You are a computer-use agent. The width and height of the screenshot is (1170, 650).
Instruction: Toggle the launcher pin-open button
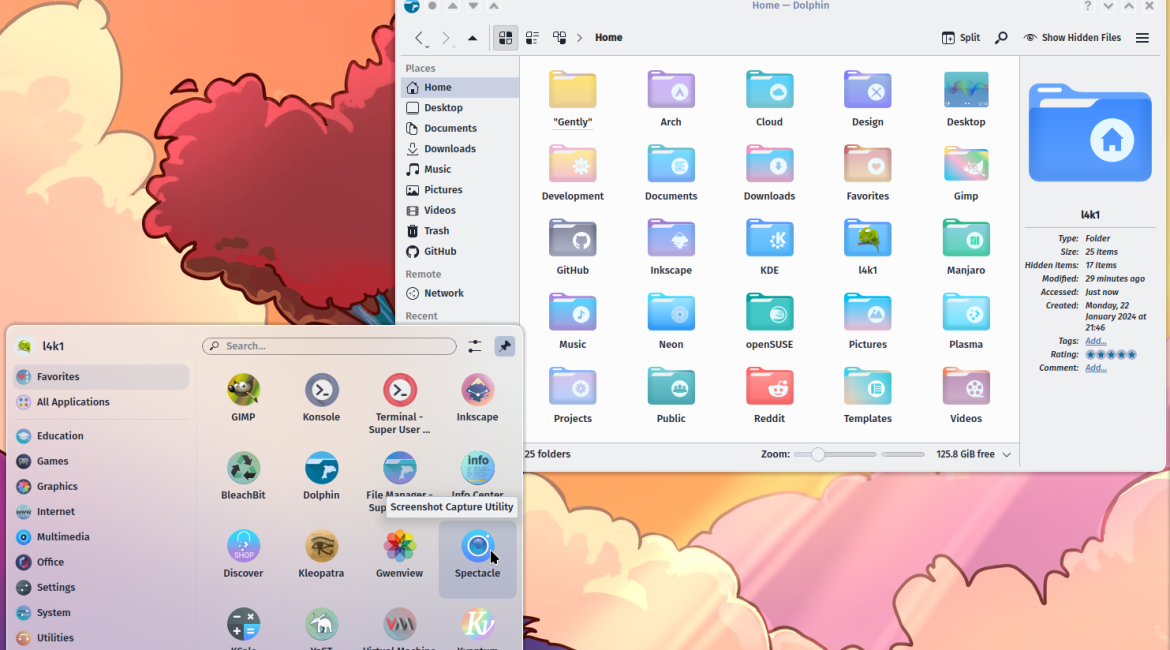coord(505,346)
